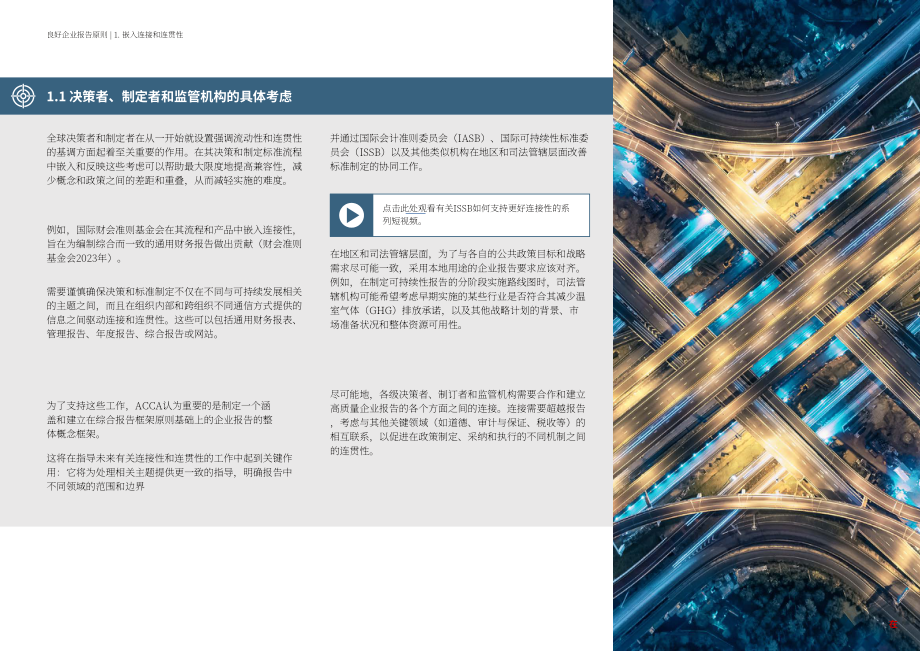
Task: Click the paragraph starting '并通过国际会计准则委员会'
Action: (459, 152)
